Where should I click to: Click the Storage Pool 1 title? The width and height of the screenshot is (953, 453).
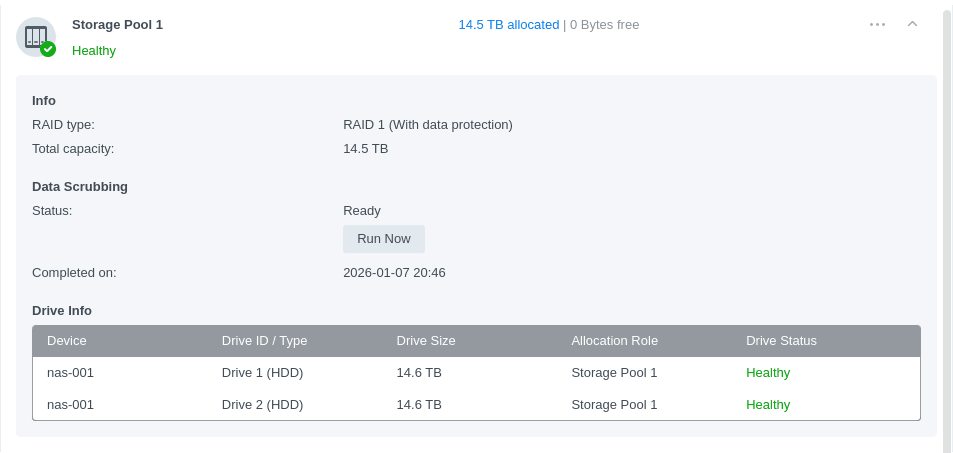(117, 24)
